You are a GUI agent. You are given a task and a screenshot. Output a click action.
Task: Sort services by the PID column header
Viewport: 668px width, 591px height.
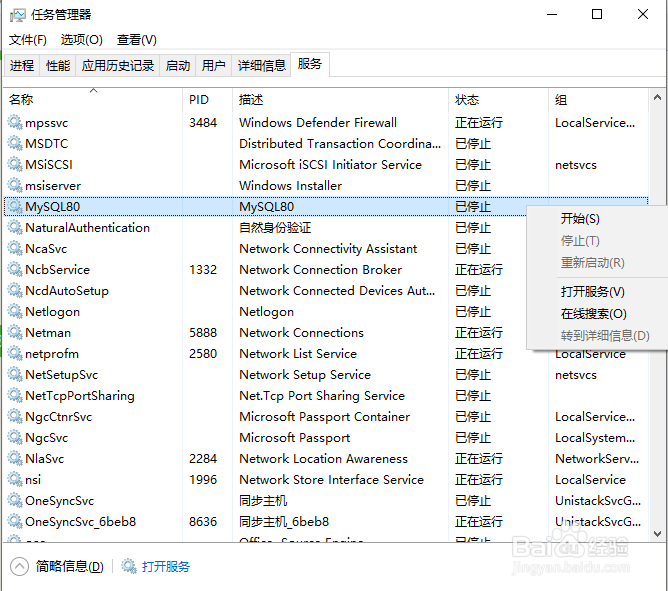tap(207, 100)
